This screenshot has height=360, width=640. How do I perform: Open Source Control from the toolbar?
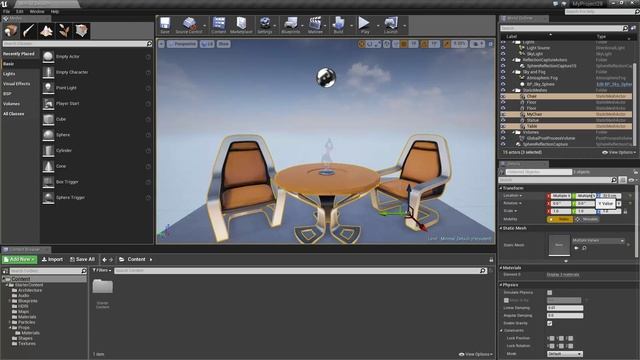point(189,25)
